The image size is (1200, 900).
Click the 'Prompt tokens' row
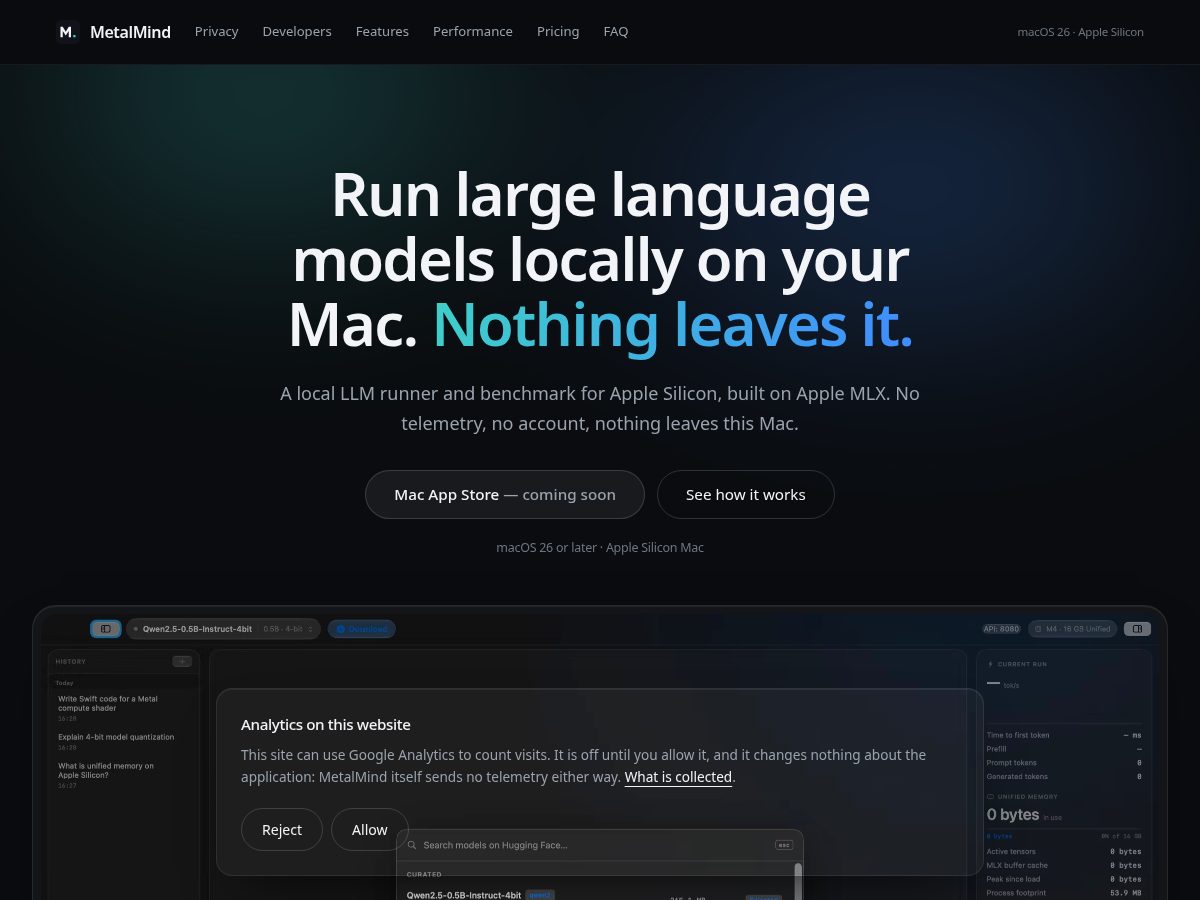1064,763
